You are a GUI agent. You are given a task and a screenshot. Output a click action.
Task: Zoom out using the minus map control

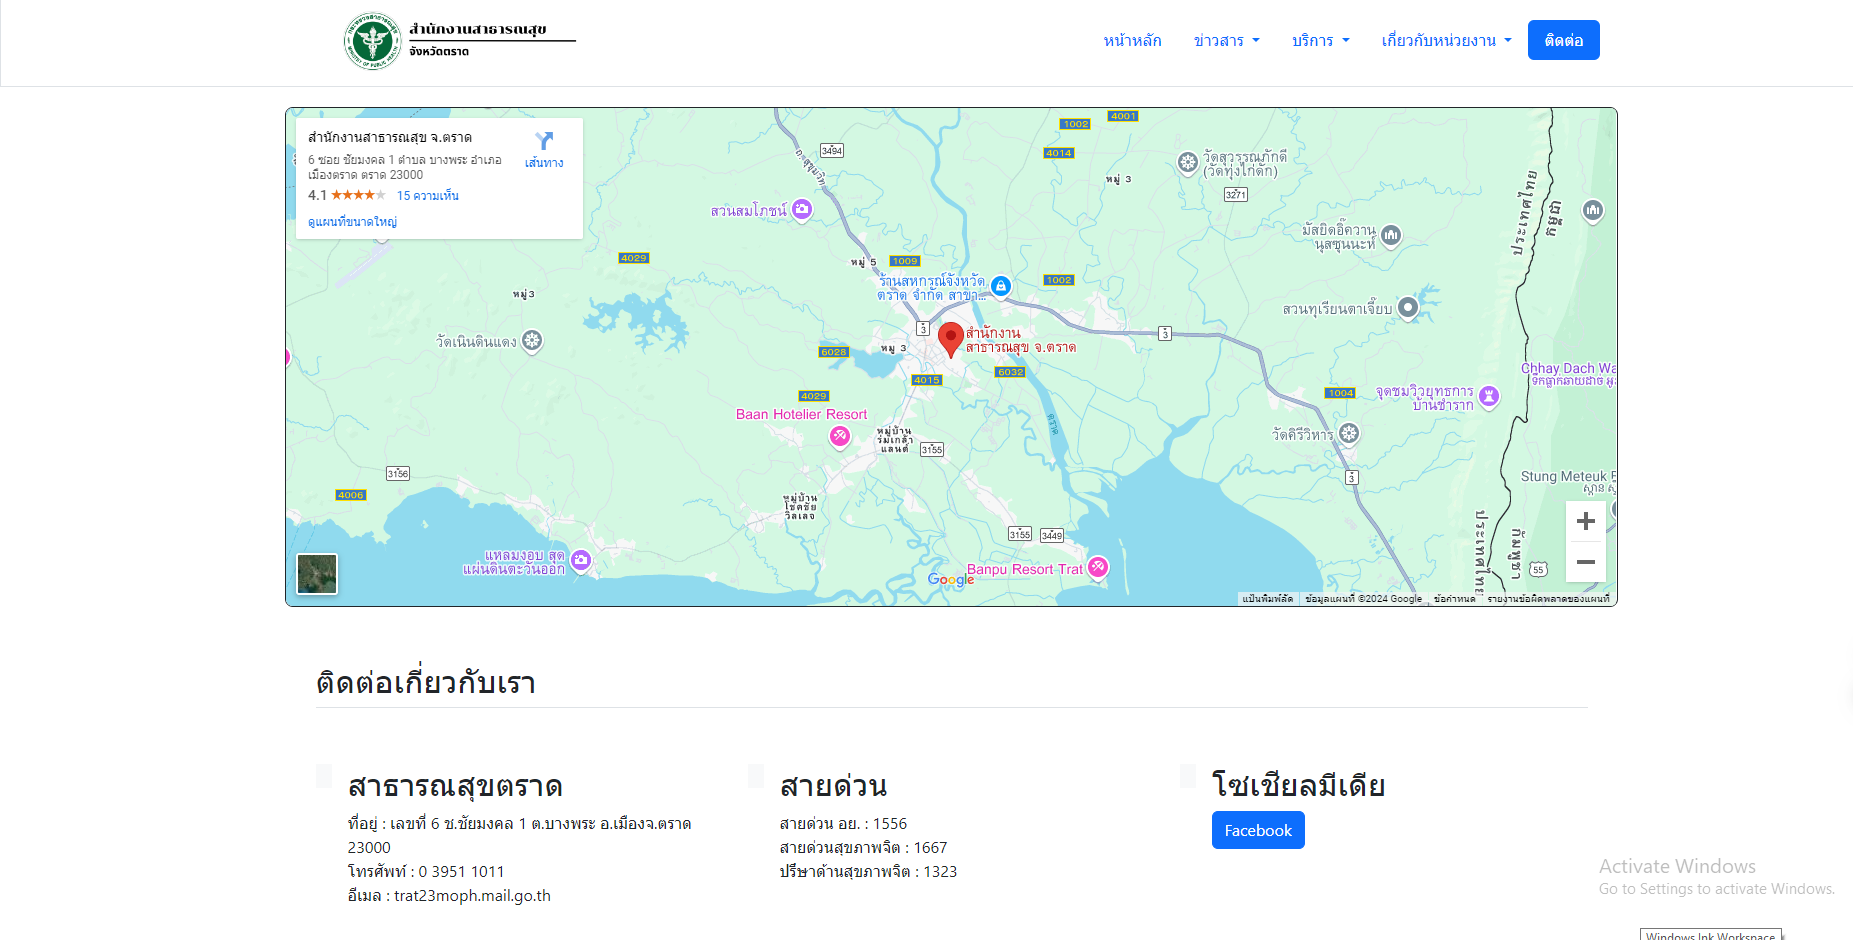coord(1586,562)
